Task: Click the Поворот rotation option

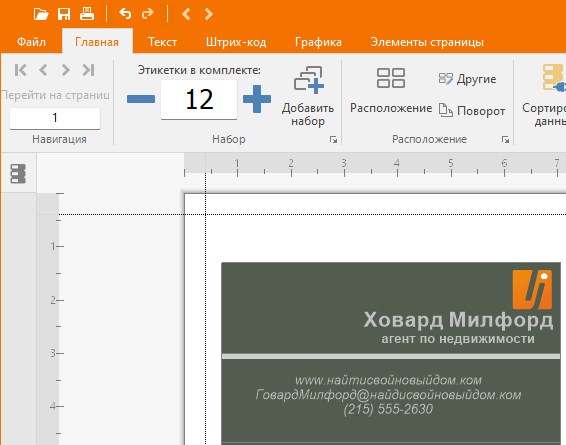Action: [x=472, y=110]
